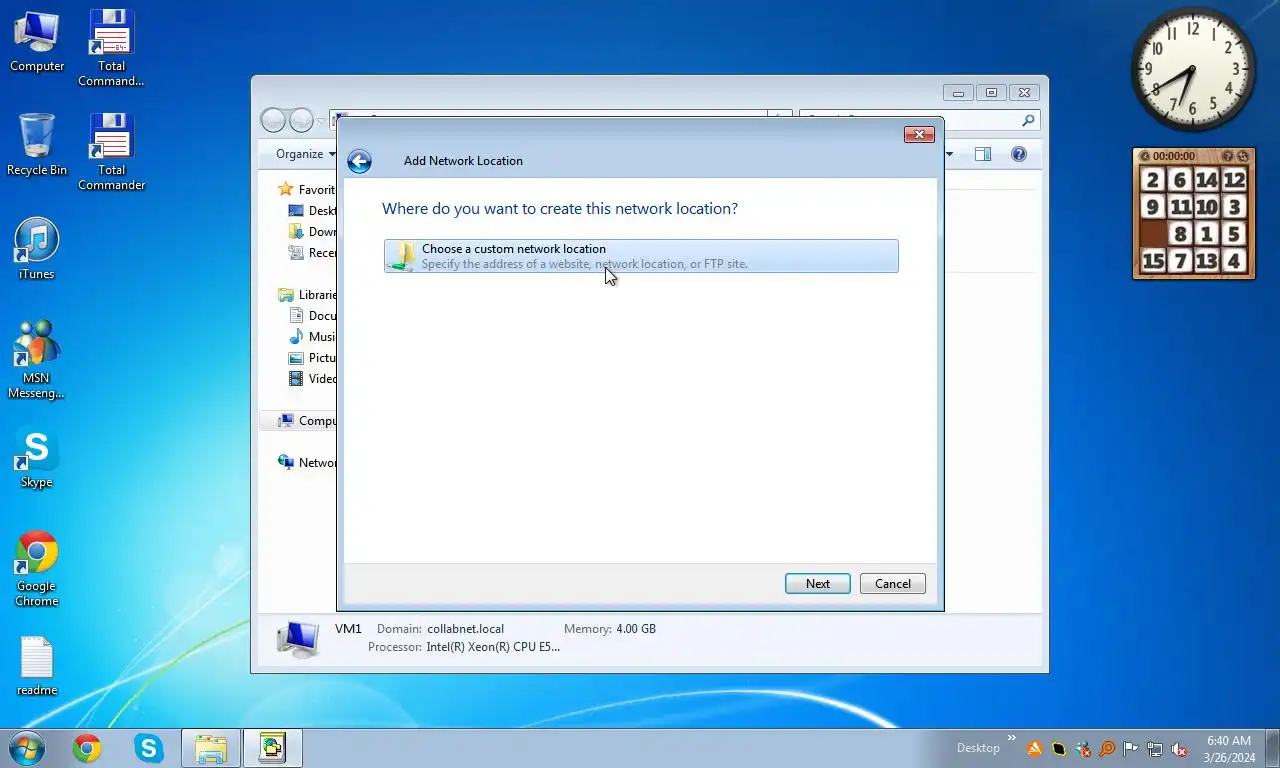Go back in the Add Network Location wizard
Image resolution: width=1280 pixels, height=768 pixels.
(359, 161)
